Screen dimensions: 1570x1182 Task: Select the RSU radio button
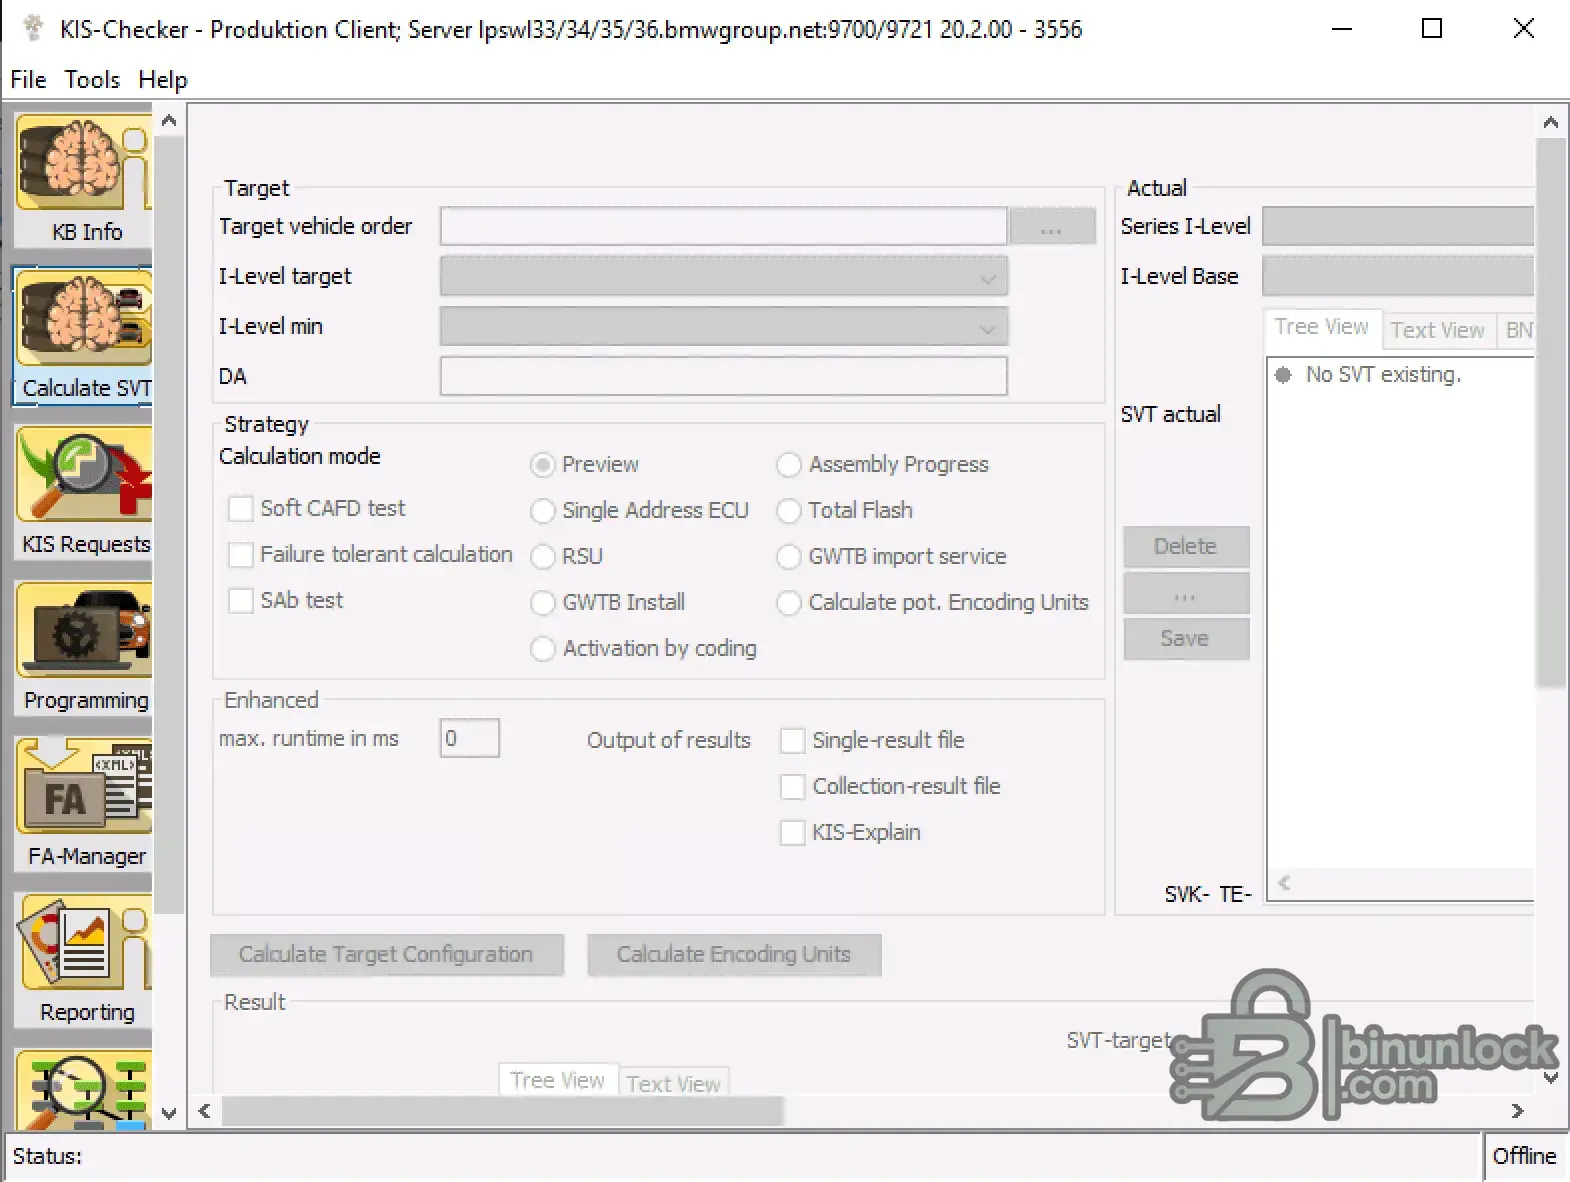tap(543, 557)
